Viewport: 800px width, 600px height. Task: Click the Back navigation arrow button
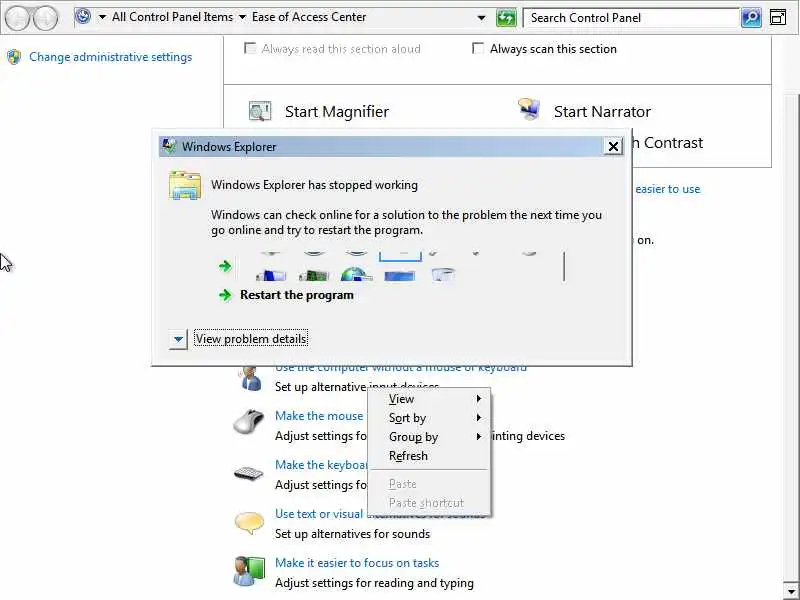tap(18, 18)
